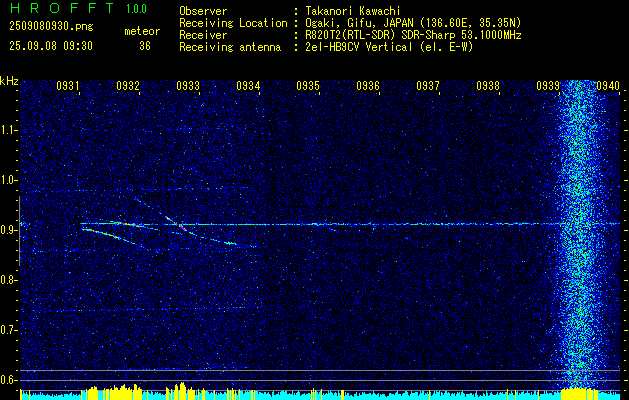Click the filename 2509080930.png
The height and width of the screenshot is (400, 629).
51,27
